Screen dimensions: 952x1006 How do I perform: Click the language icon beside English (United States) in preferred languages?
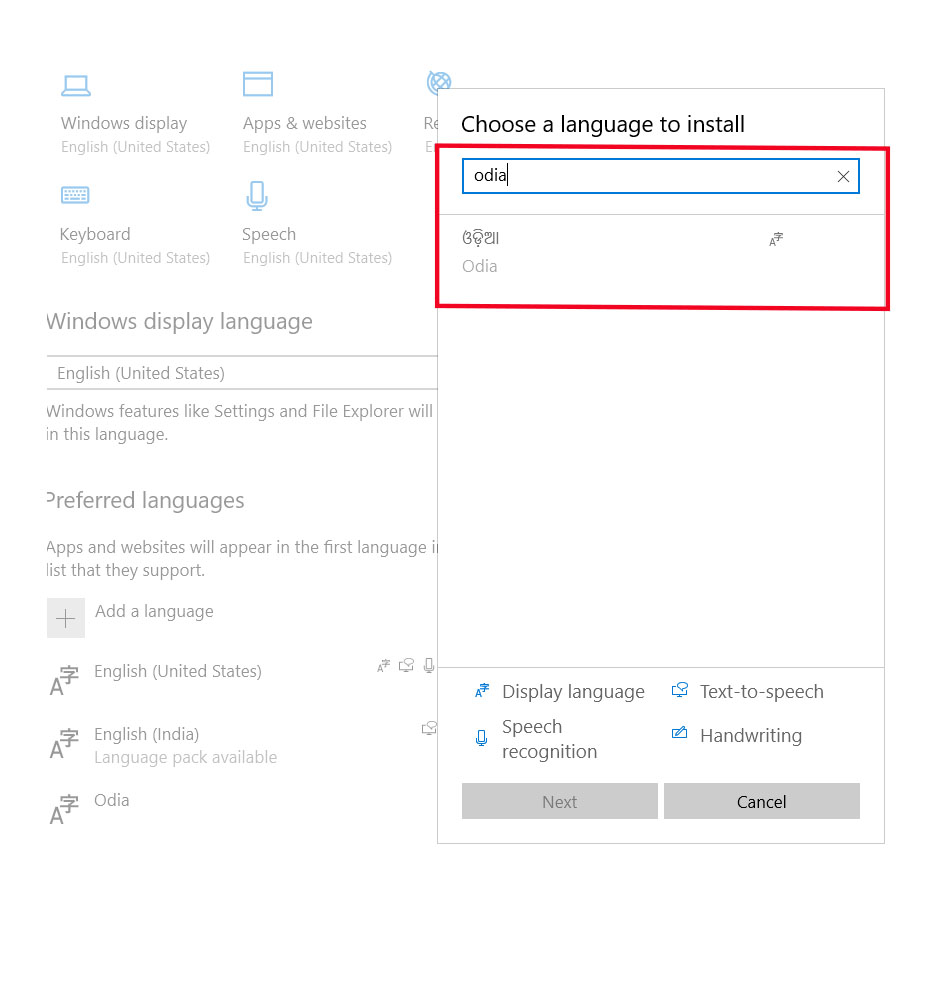click(x=64, y=681)
